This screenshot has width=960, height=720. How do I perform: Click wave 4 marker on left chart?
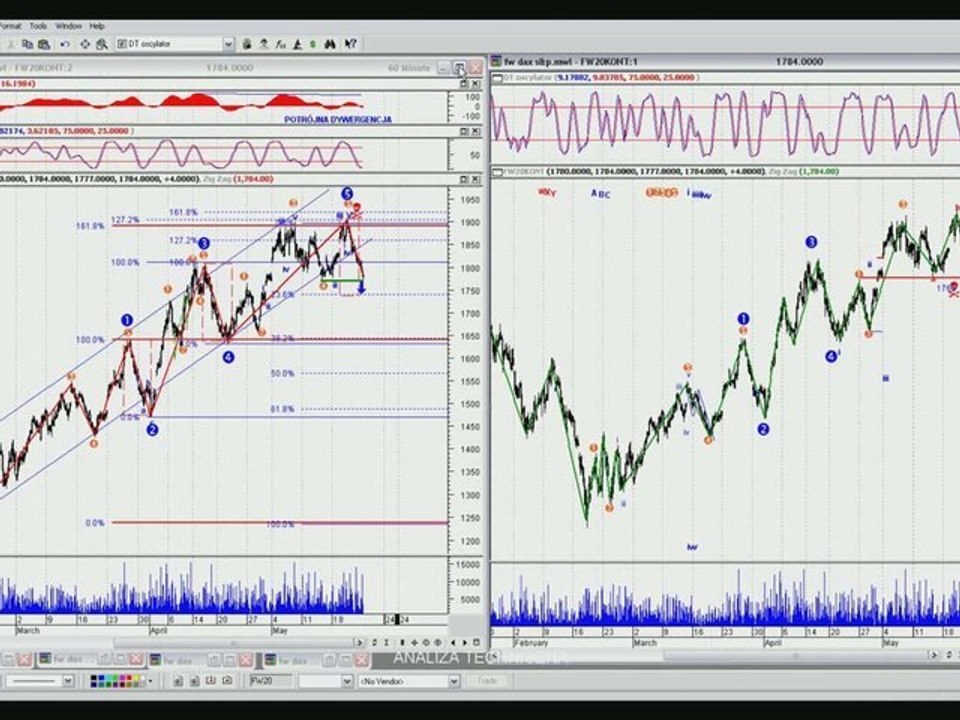pos(228,357)
